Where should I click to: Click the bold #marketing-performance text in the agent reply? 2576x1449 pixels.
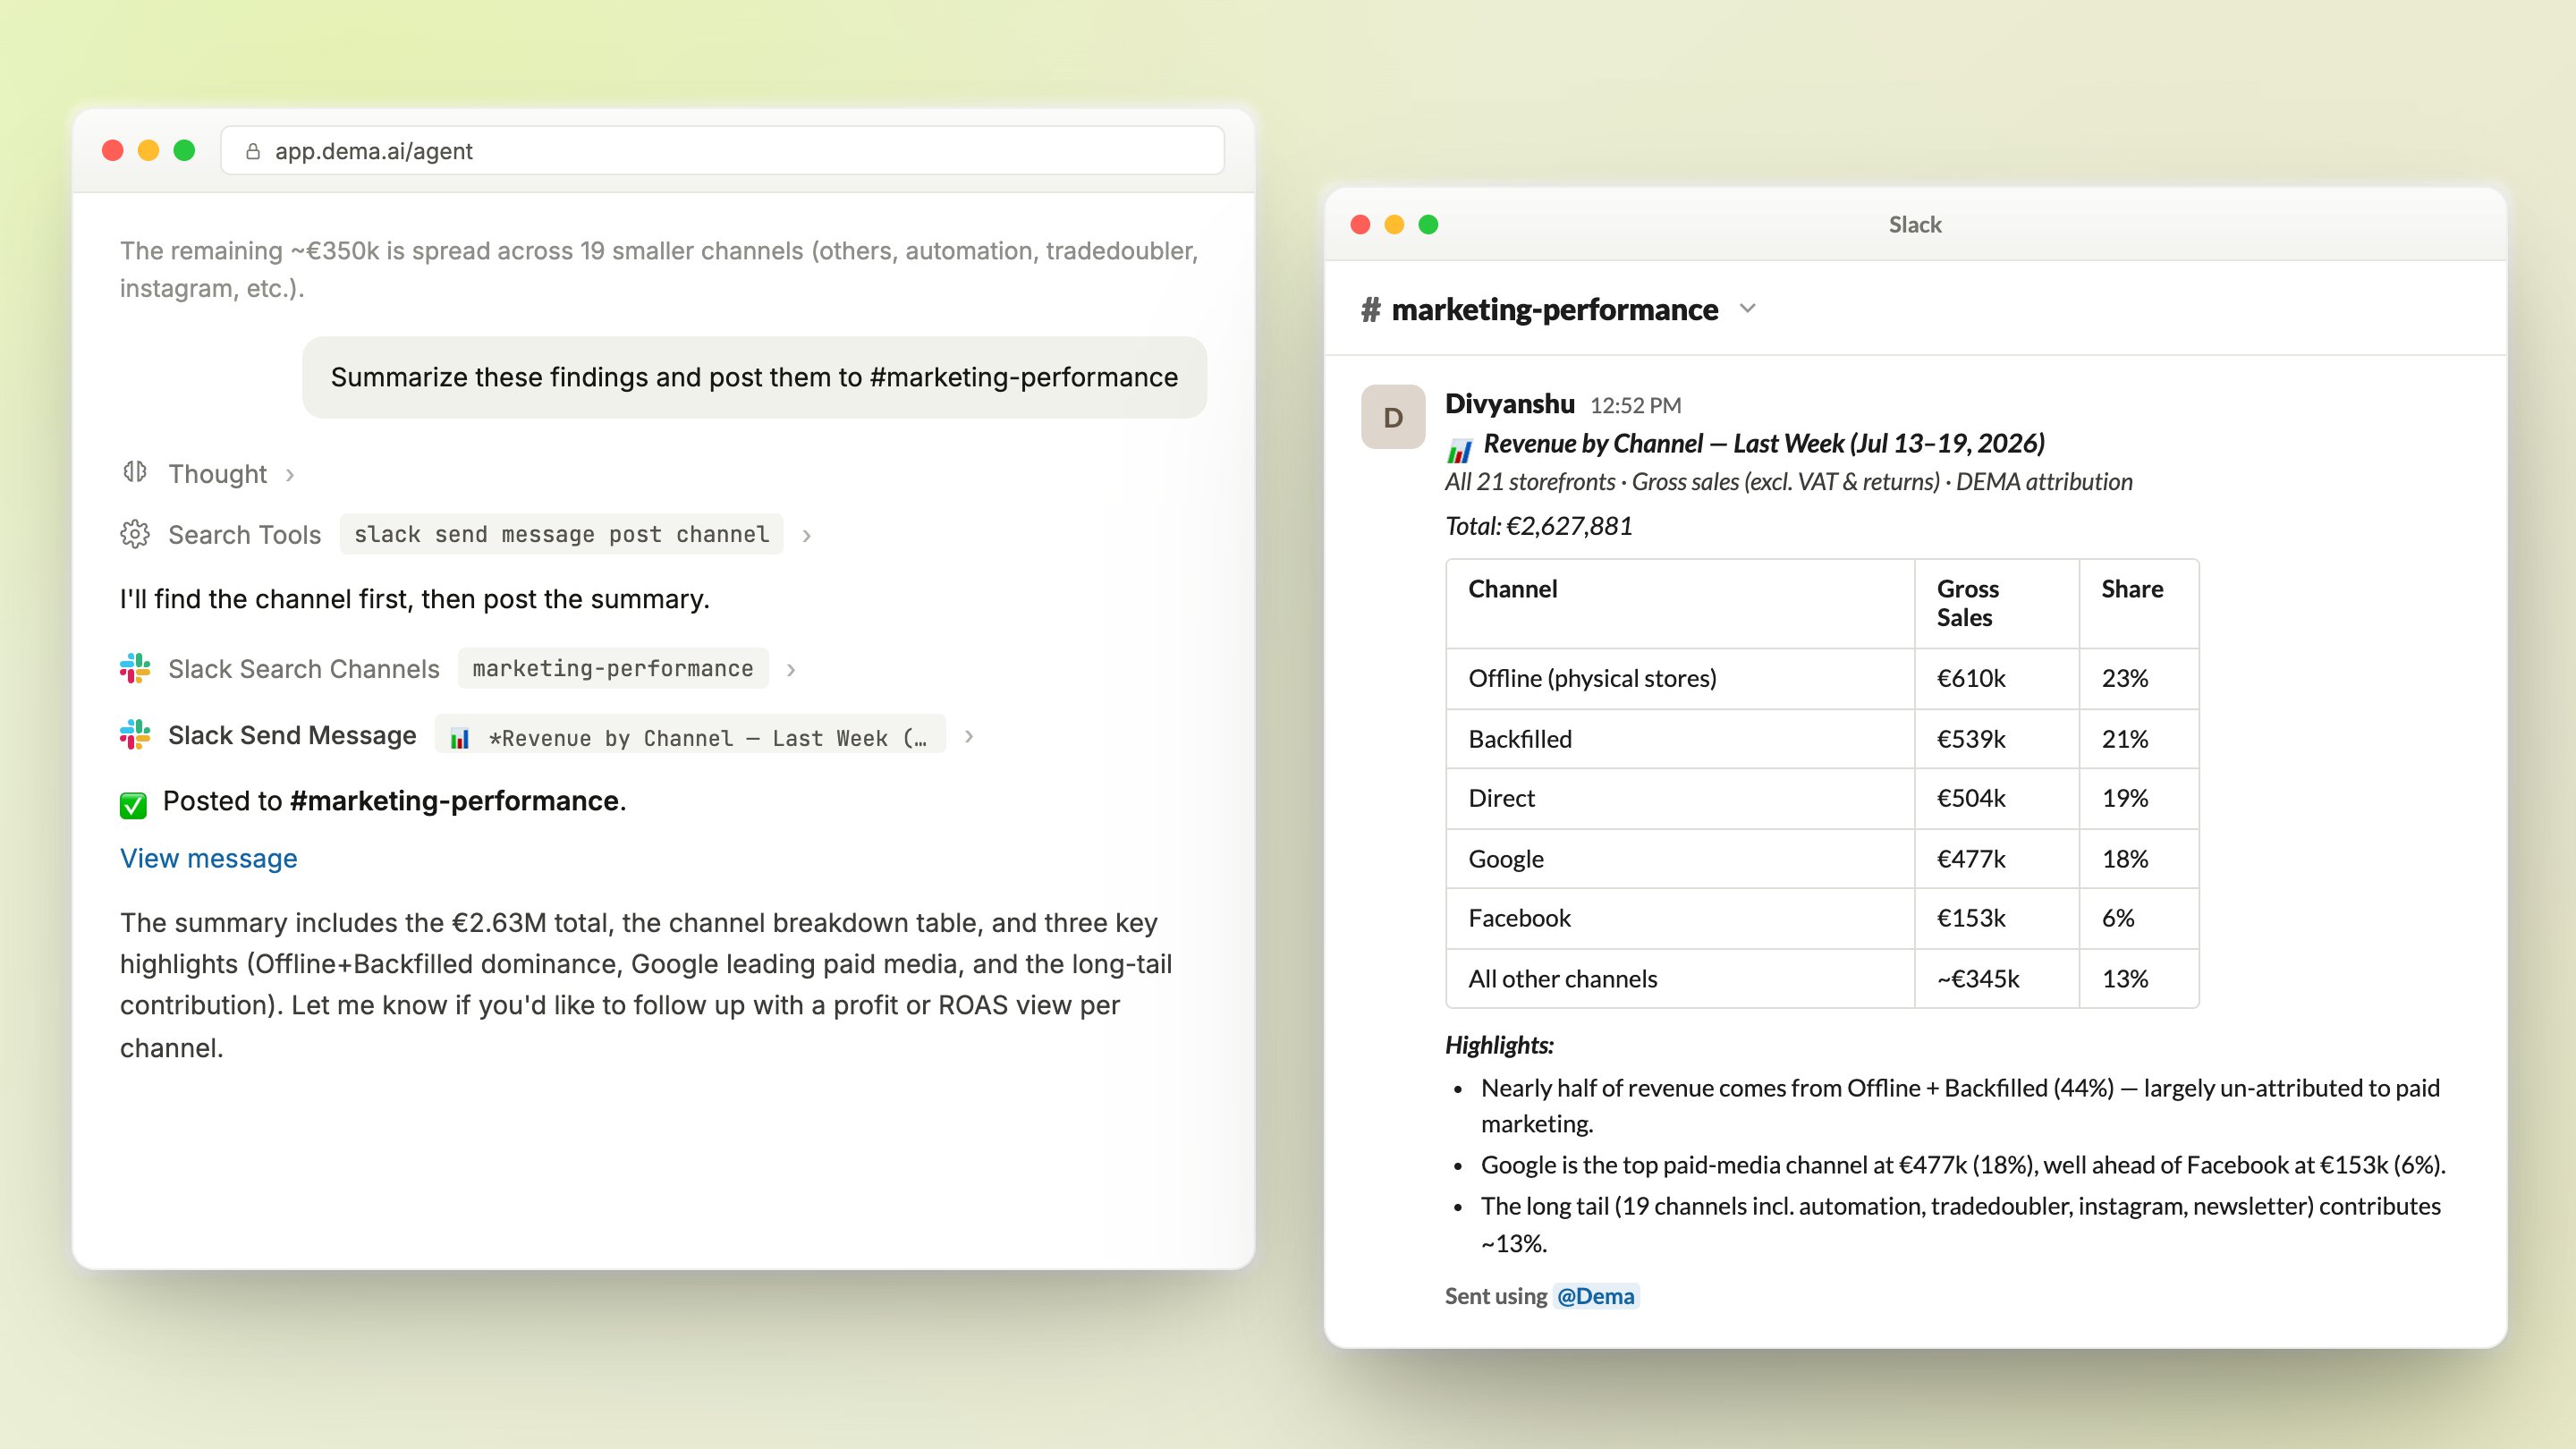pyautogui.click(x=454, y=801)
